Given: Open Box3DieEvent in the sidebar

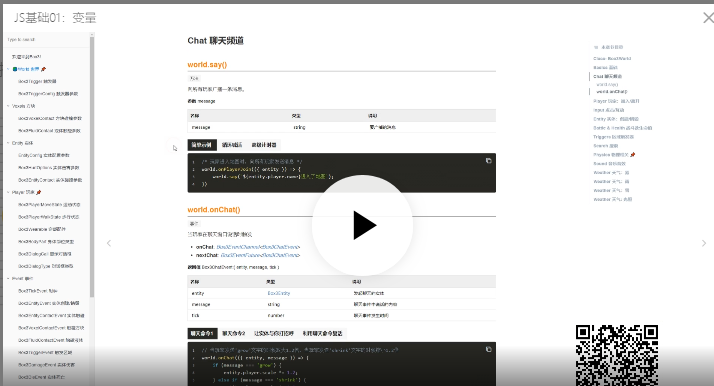Looking at the screenshot, I should 41,376.
